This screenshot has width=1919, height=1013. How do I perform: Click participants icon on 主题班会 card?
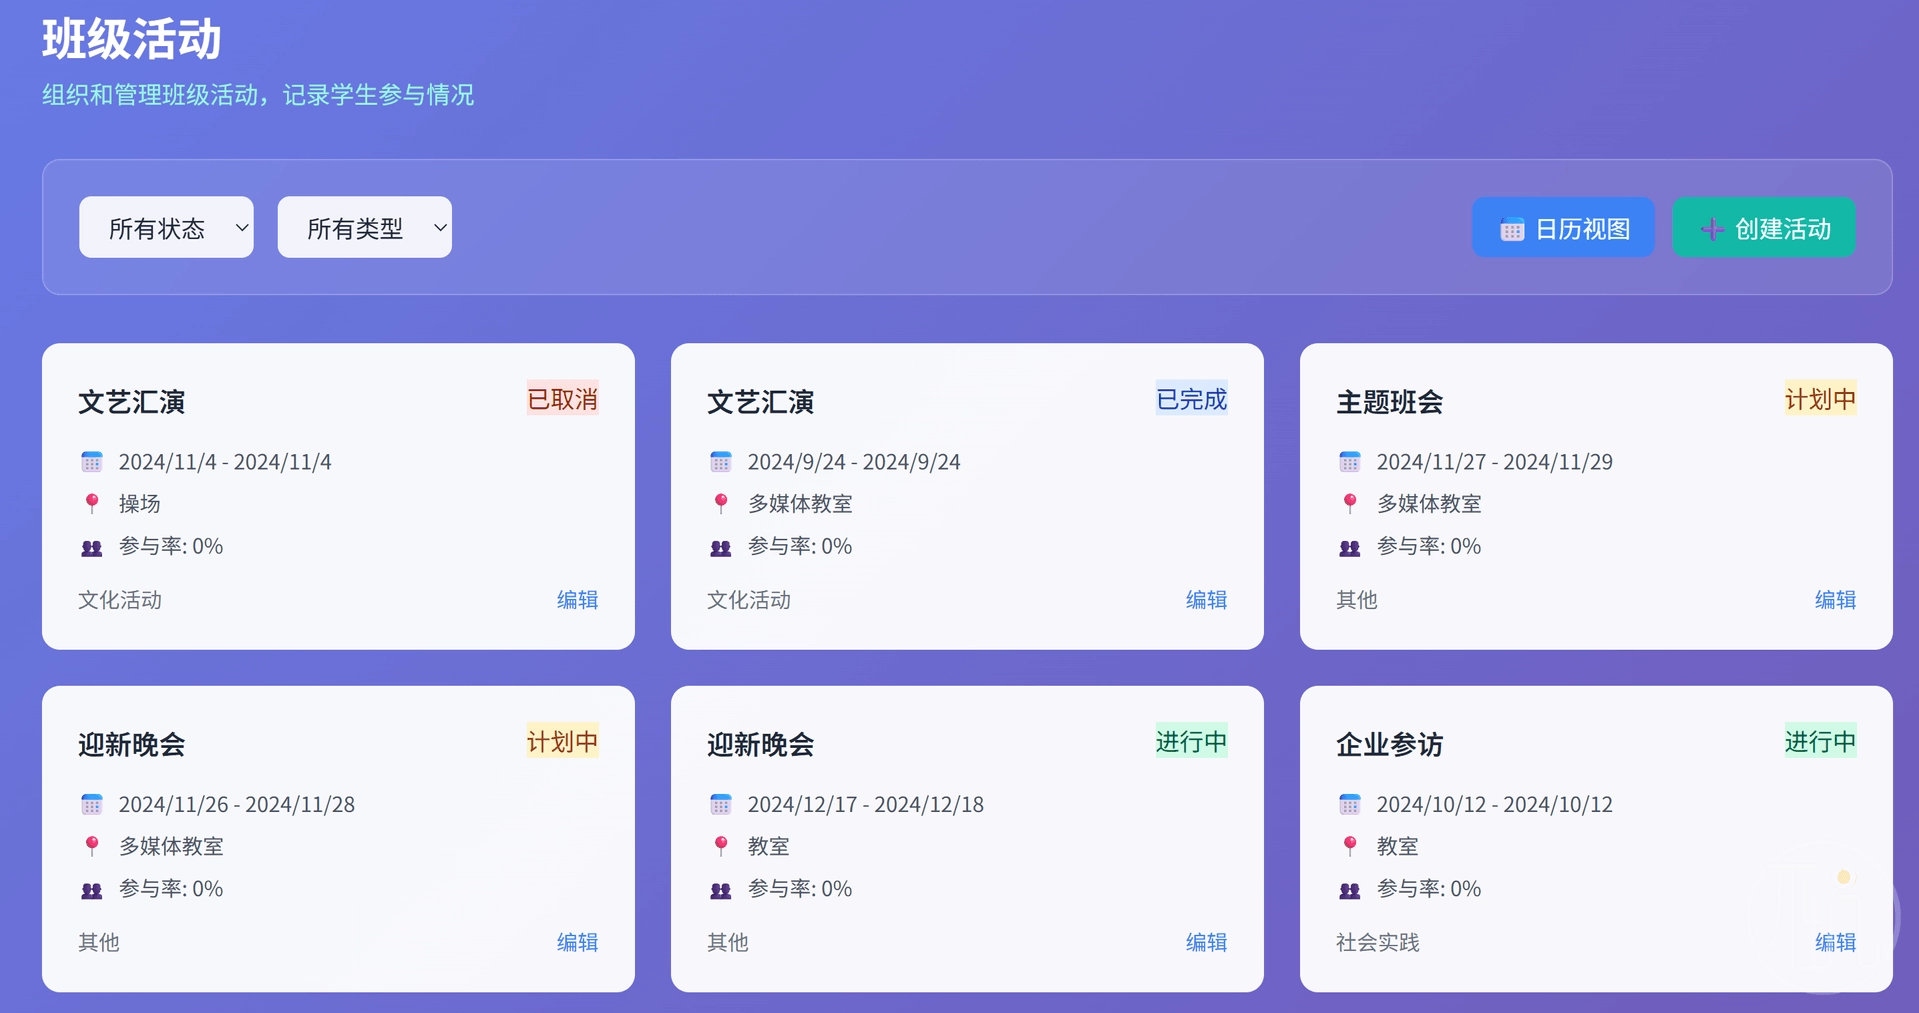[1349, 548]
